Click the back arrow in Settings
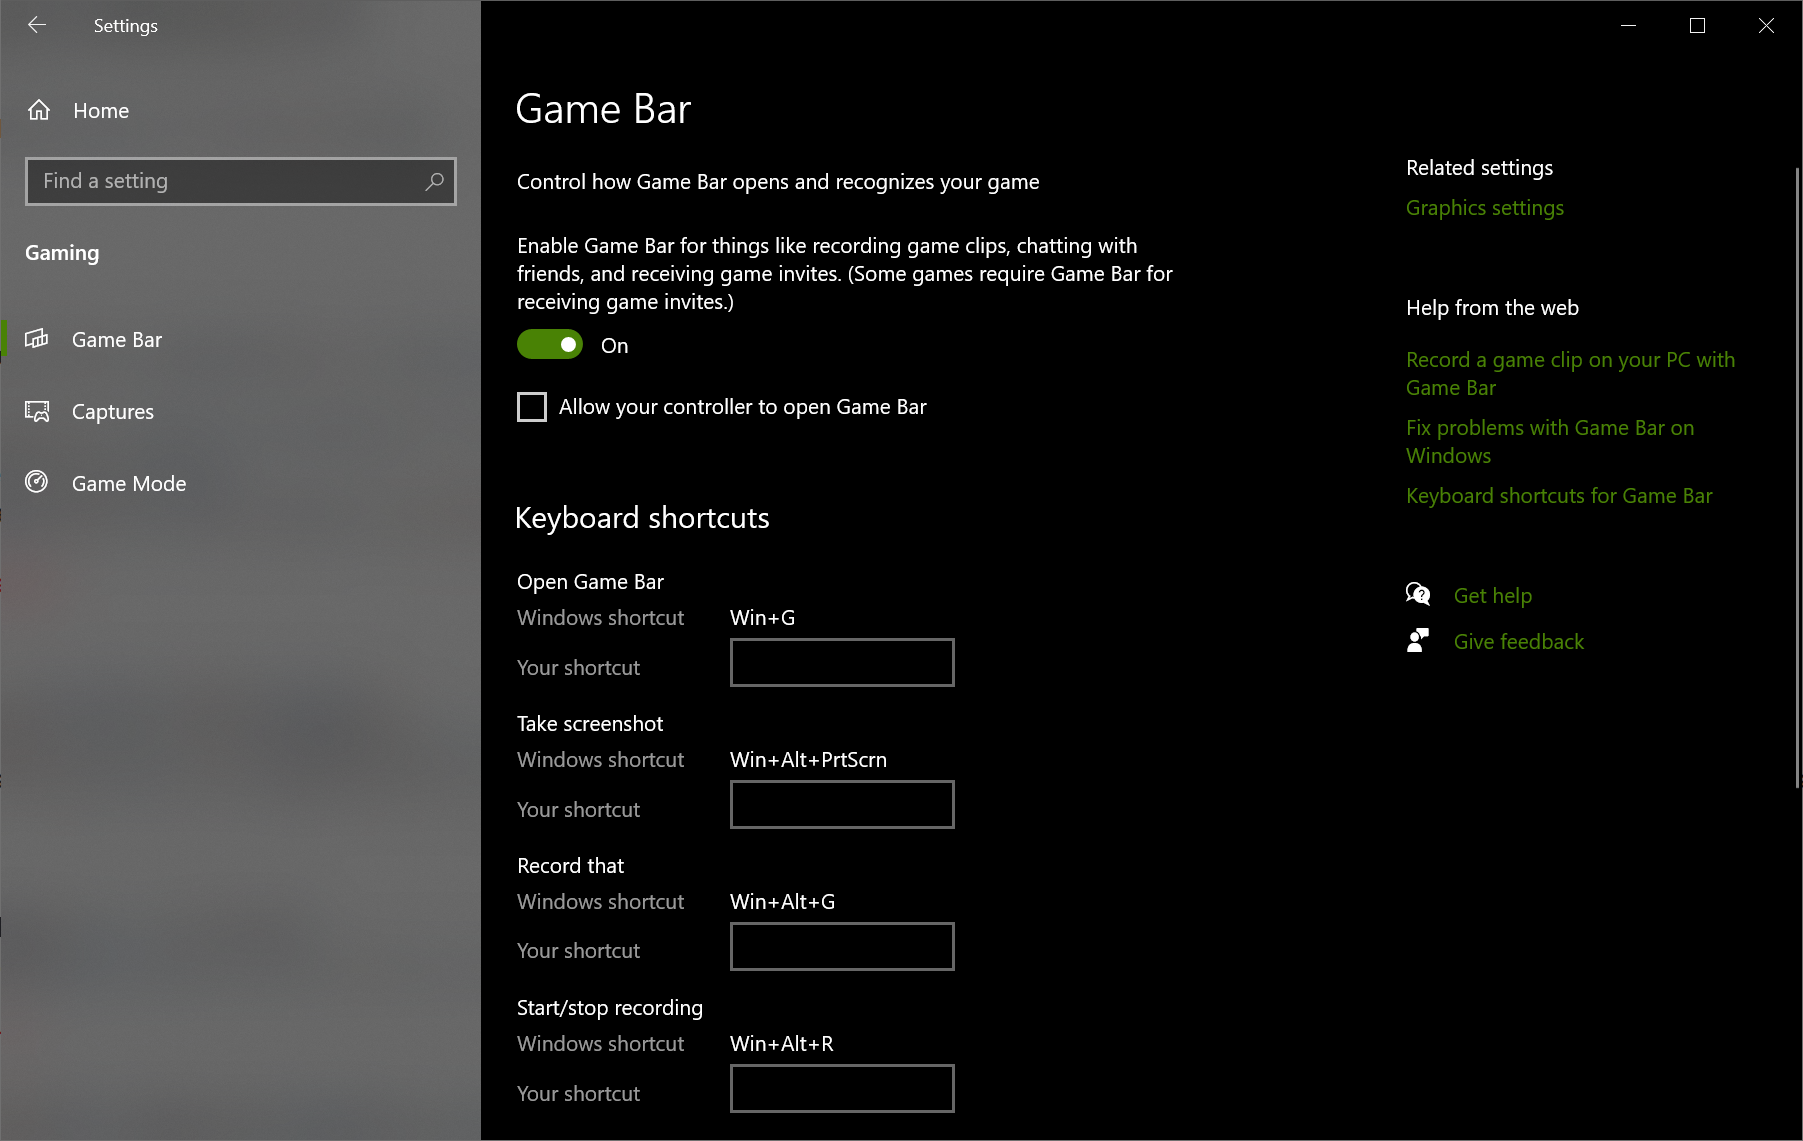This screenshot has height=1141, width=1803. 37,25
